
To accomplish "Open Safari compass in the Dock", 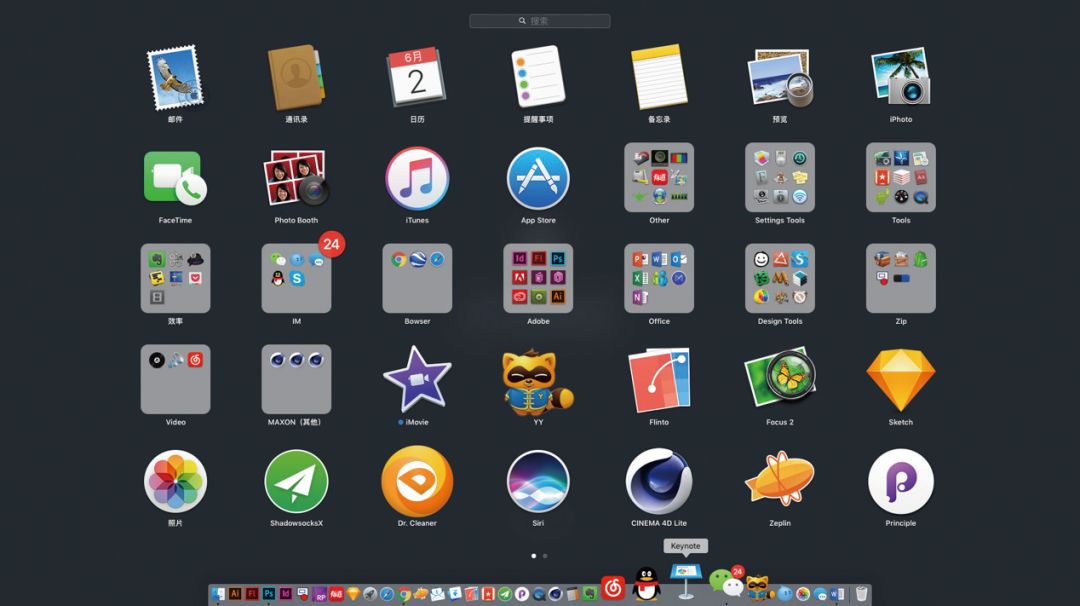I will (x=387, y=594).
